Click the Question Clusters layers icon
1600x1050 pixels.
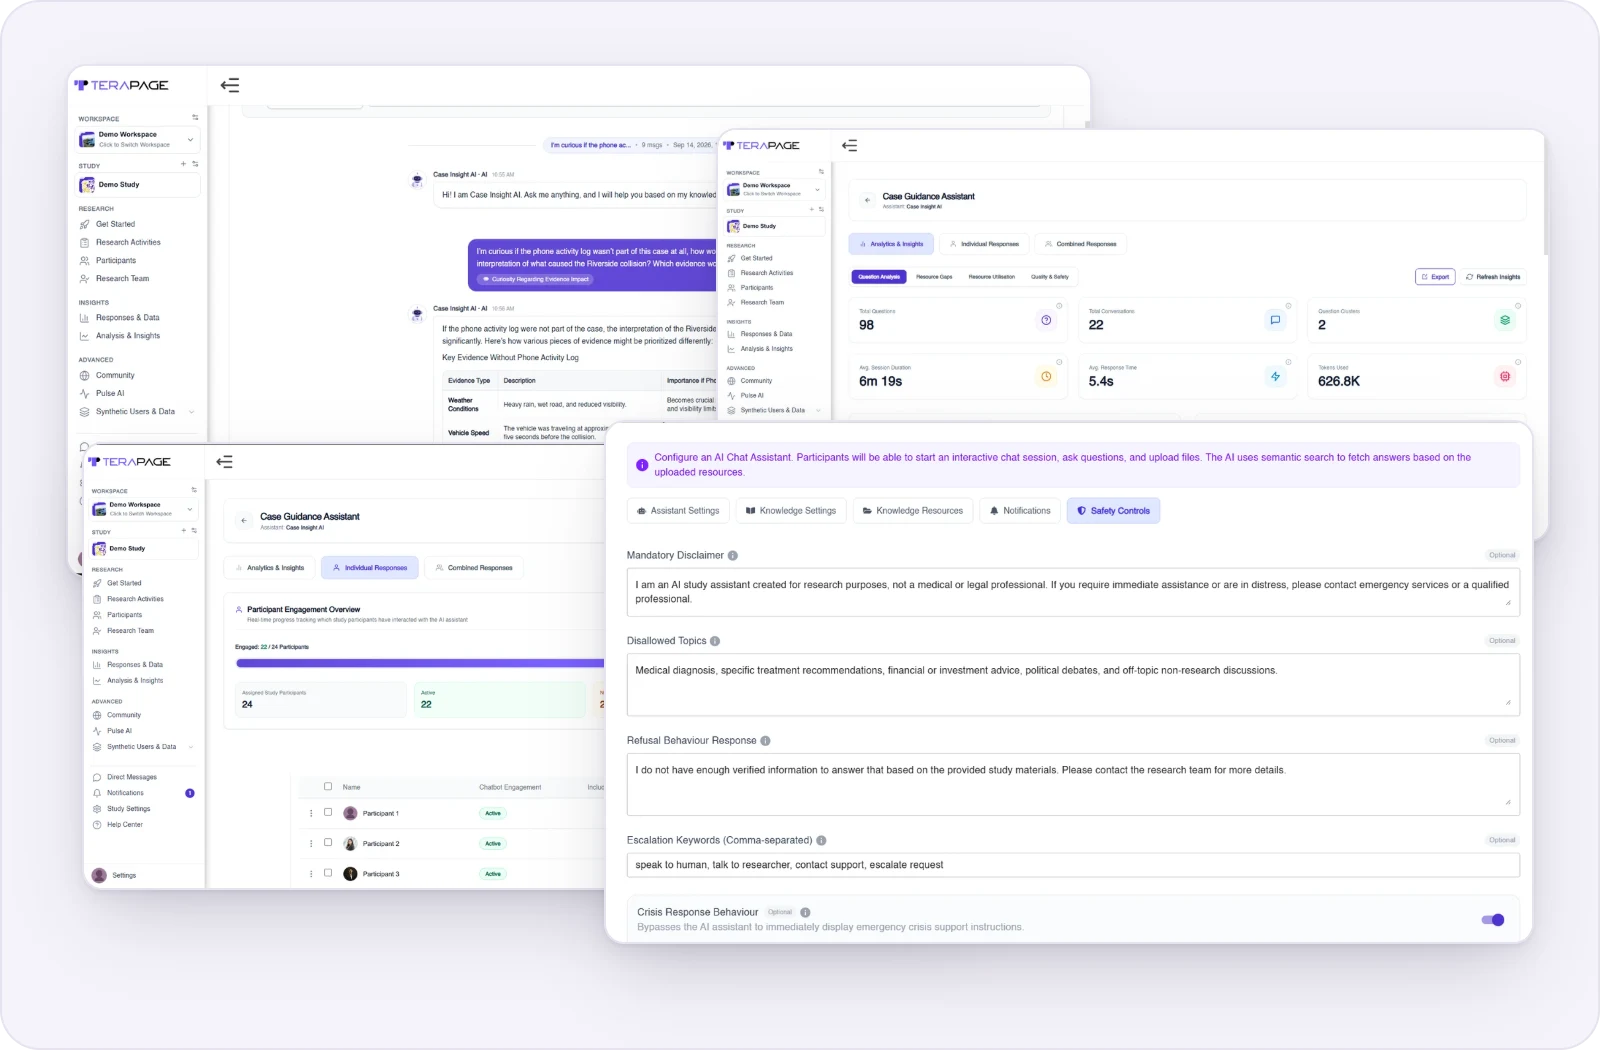[1505, 320]
